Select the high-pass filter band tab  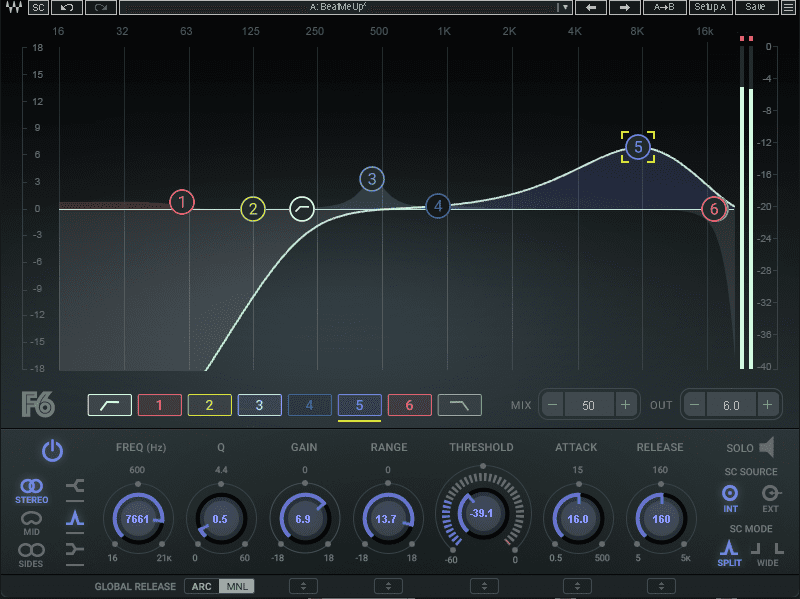[110, 405]
